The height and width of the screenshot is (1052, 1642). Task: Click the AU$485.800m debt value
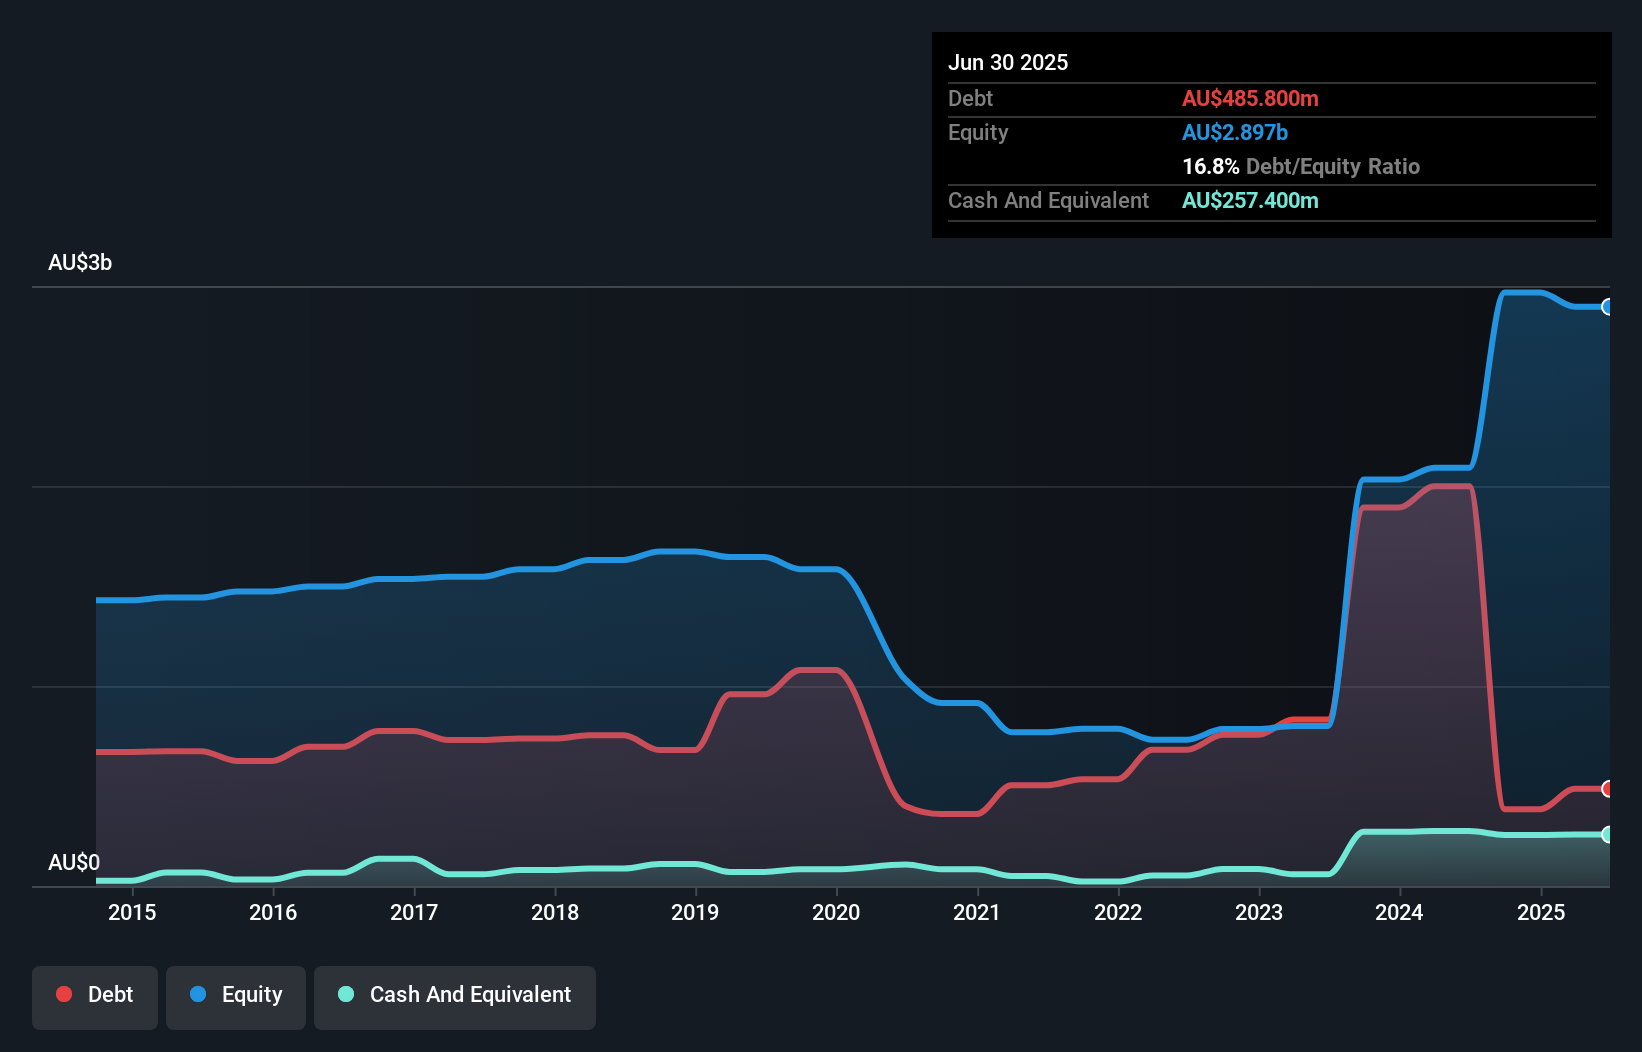1250,98
